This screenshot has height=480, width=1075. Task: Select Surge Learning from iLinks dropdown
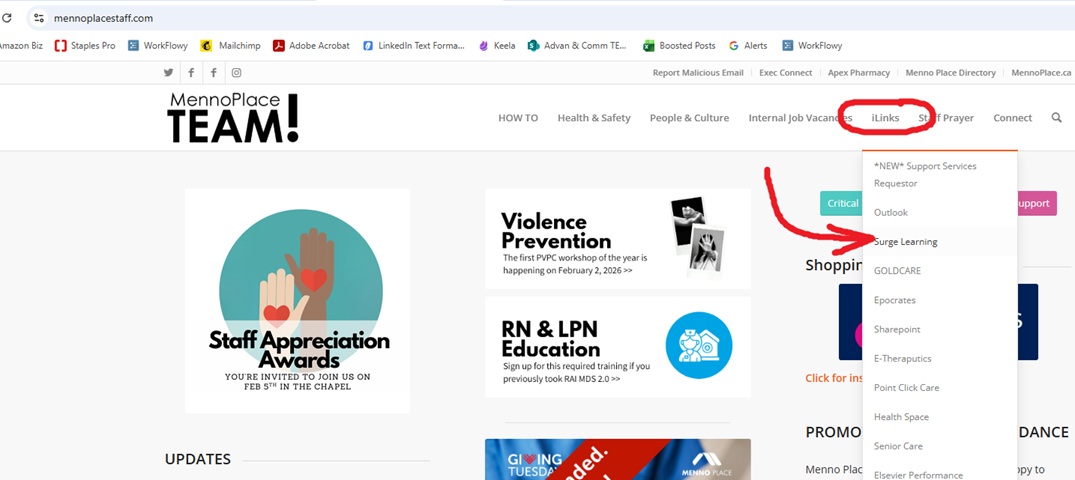tap(905, 242)
